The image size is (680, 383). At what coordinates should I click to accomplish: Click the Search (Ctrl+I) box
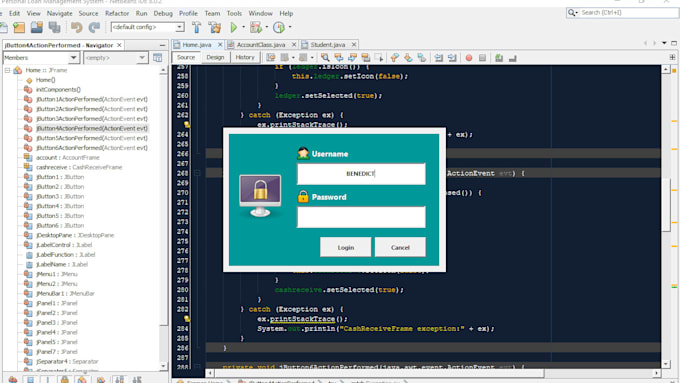point(623,13)
